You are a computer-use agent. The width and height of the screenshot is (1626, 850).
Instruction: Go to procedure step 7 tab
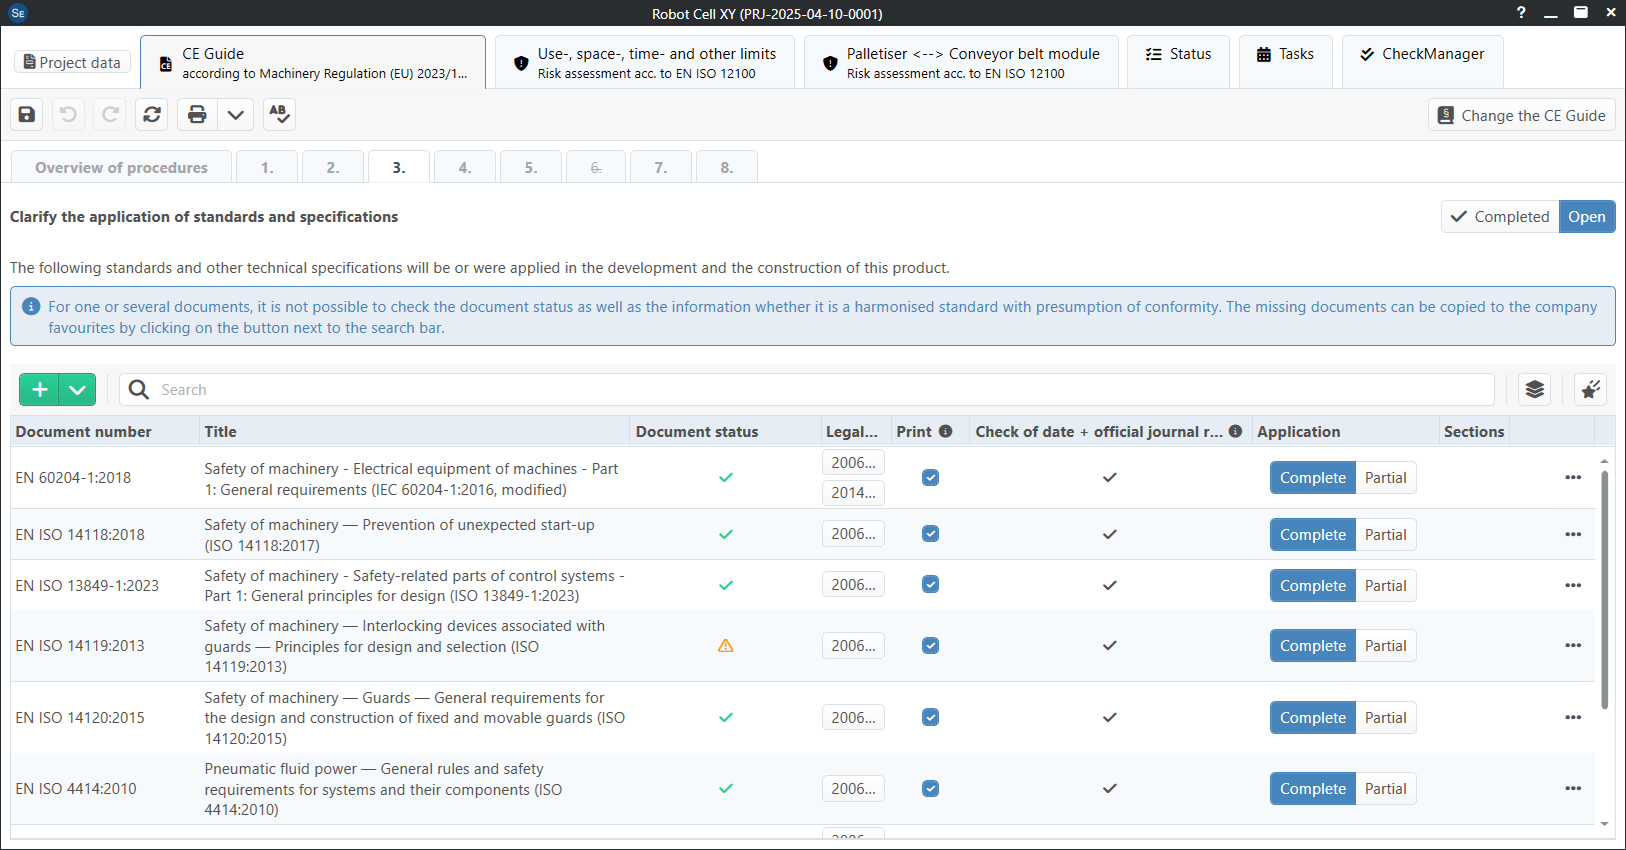[661, 167]
